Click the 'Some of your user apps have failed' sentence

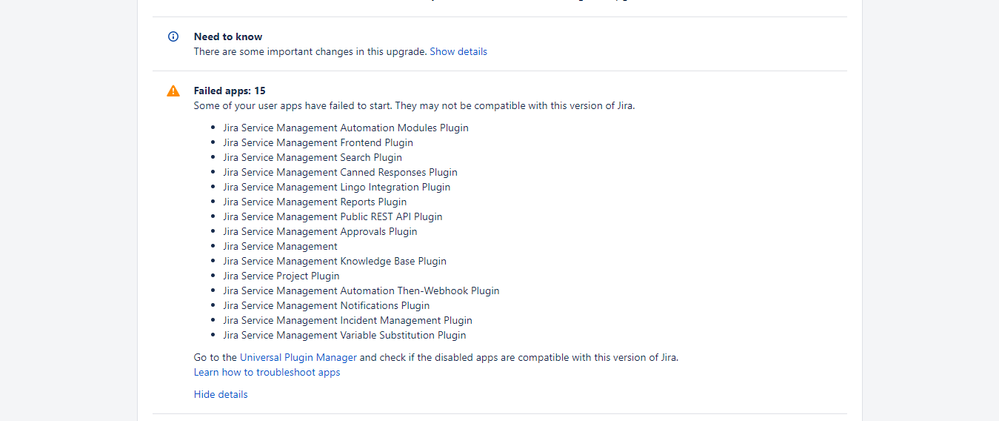click(414, 106)
